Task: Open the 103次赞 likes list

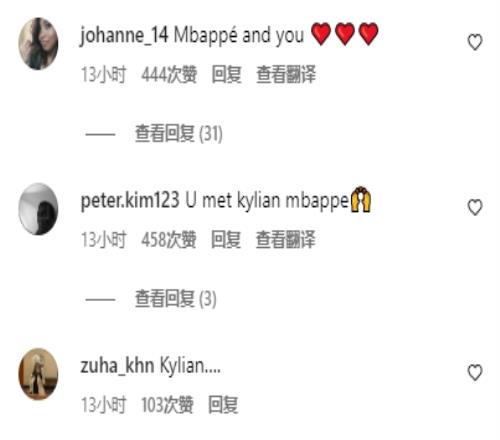Action: (167, 405)
